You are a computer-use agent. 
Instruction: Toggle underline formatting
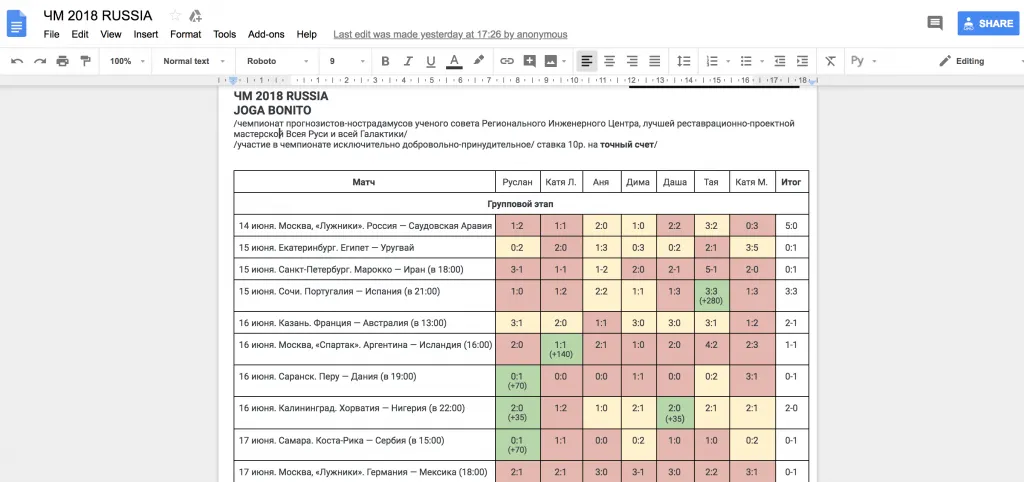[x=431, y=61]
